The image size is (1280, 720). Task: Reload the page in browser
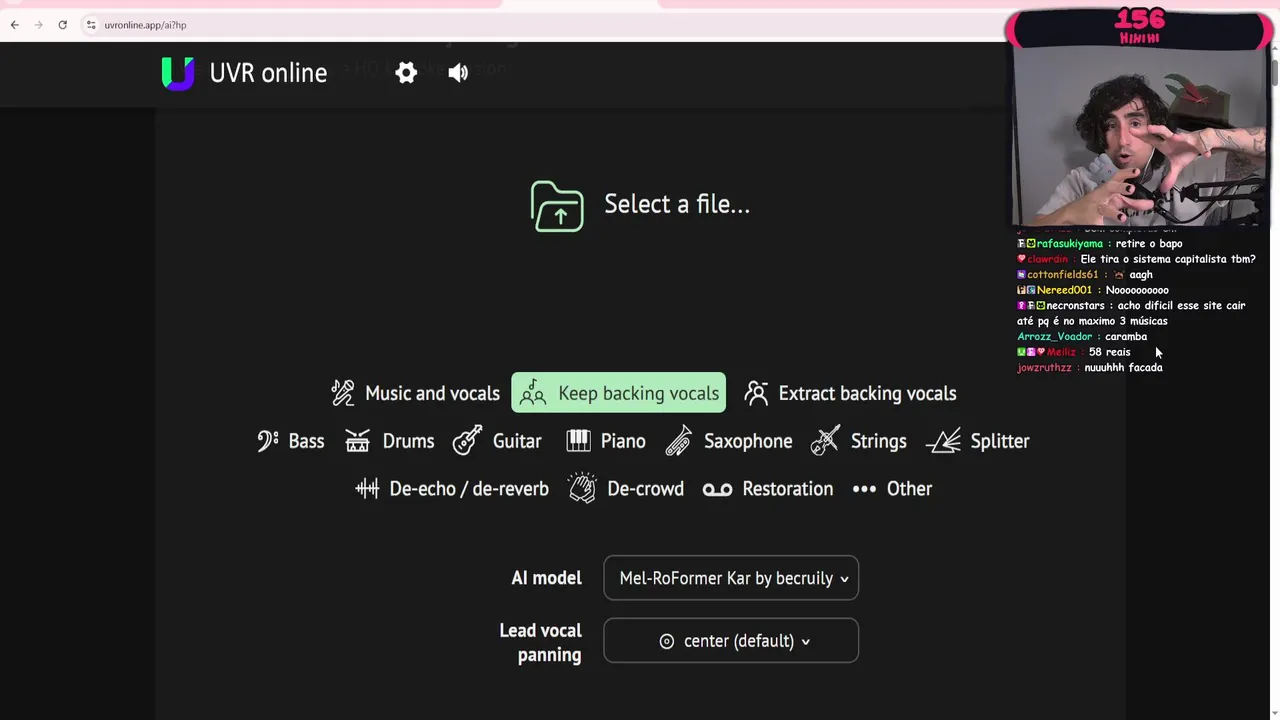[63, 25]
